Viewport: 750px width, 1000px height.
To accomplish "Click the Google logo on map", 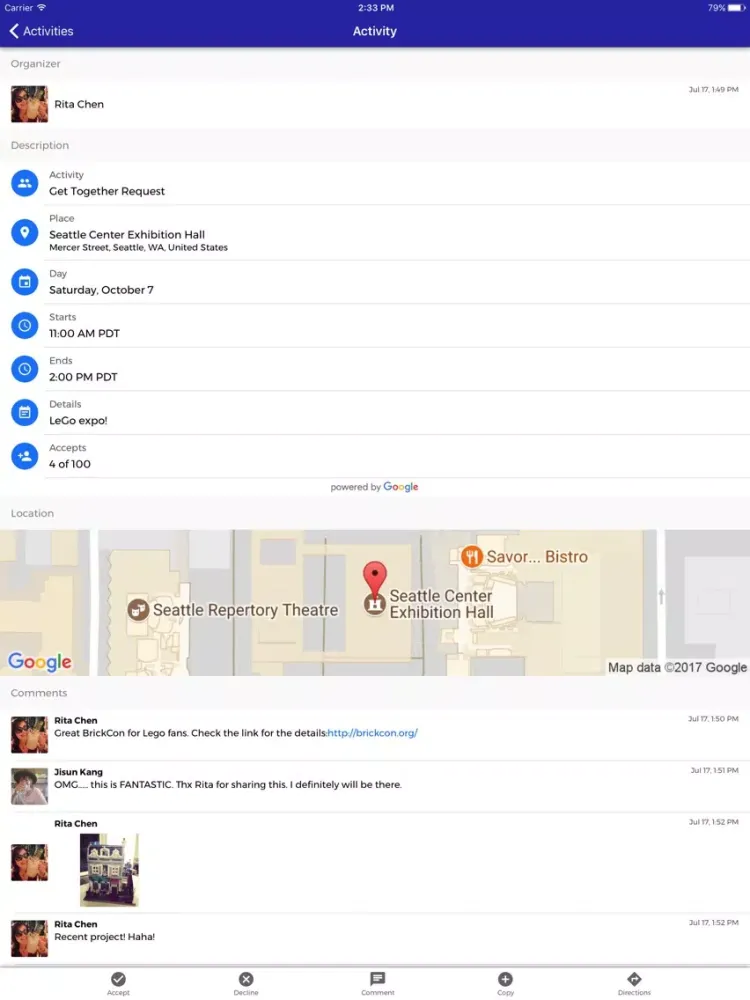I will click(x=40, y=662).
